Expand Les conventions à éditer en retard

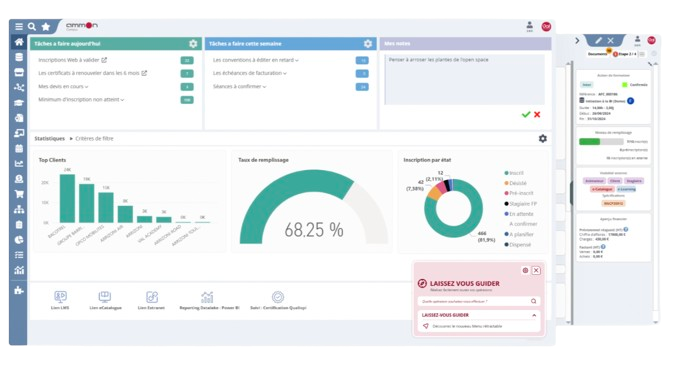click(255, 60)
